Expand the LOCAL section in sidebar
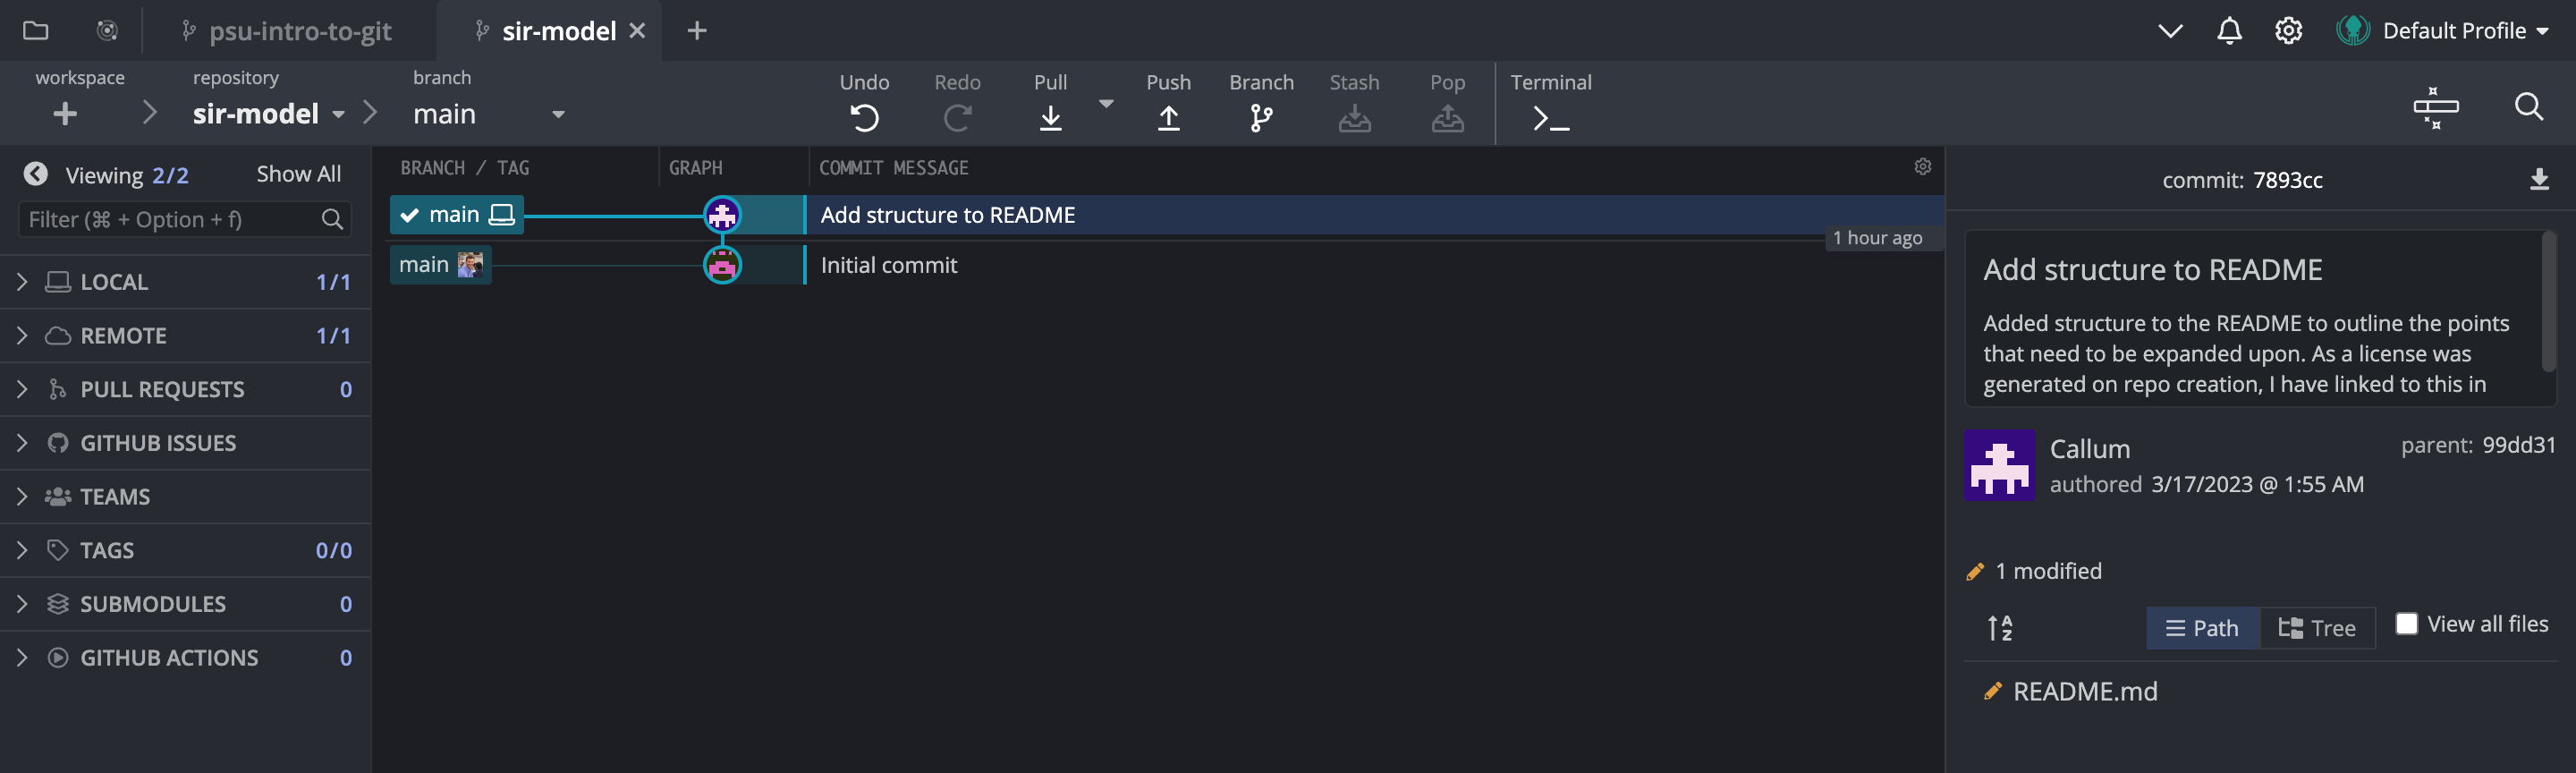This screenshot has width=2576, height=773. tap(22, 282)
